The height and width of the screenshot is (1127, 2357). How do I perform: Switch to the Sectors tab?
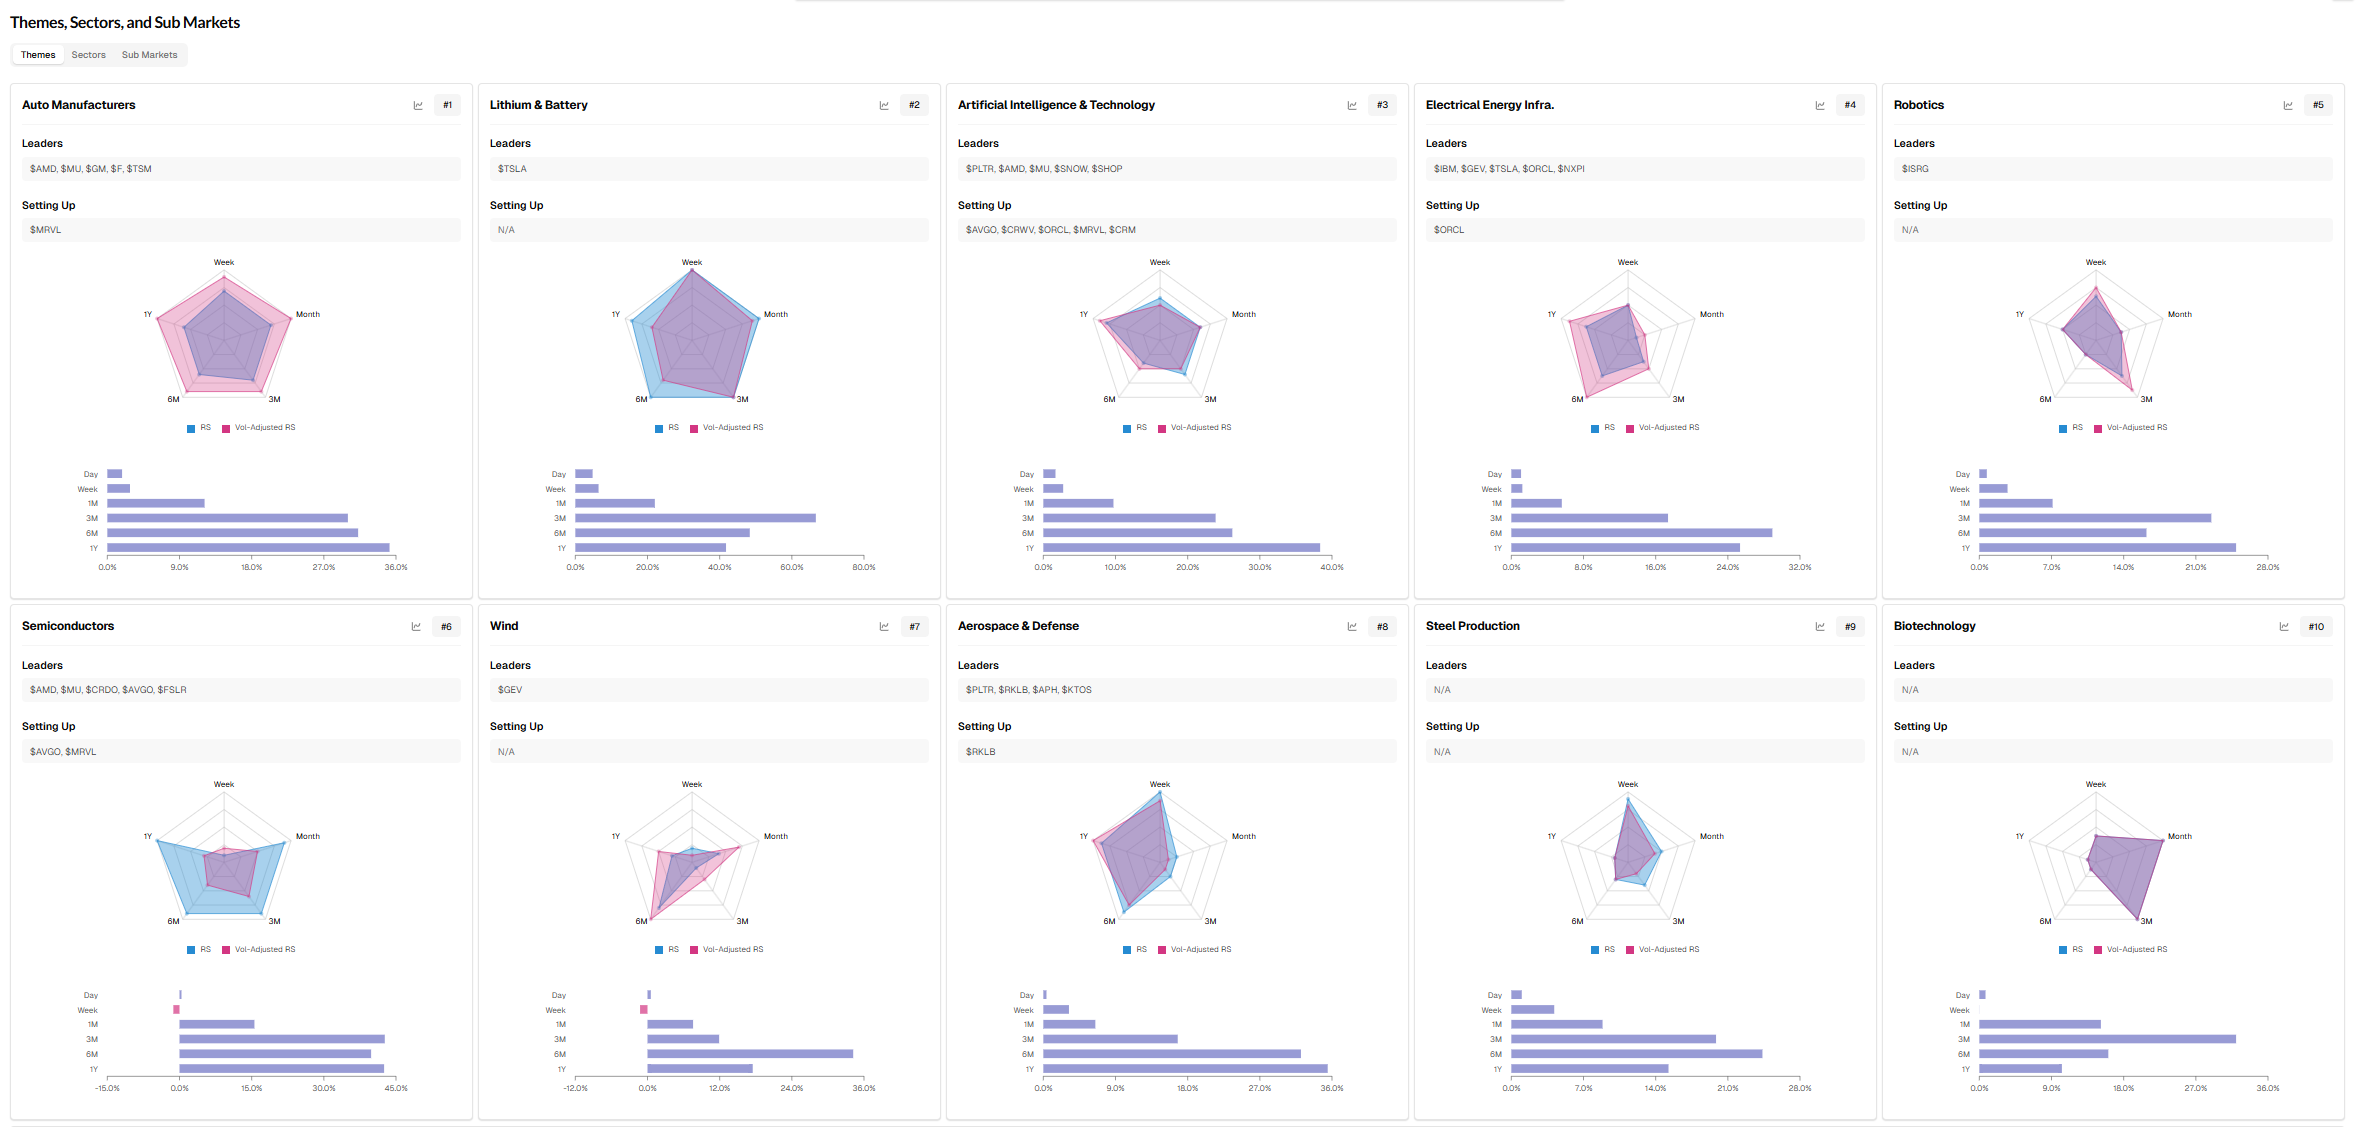click(x=88, y=55)
